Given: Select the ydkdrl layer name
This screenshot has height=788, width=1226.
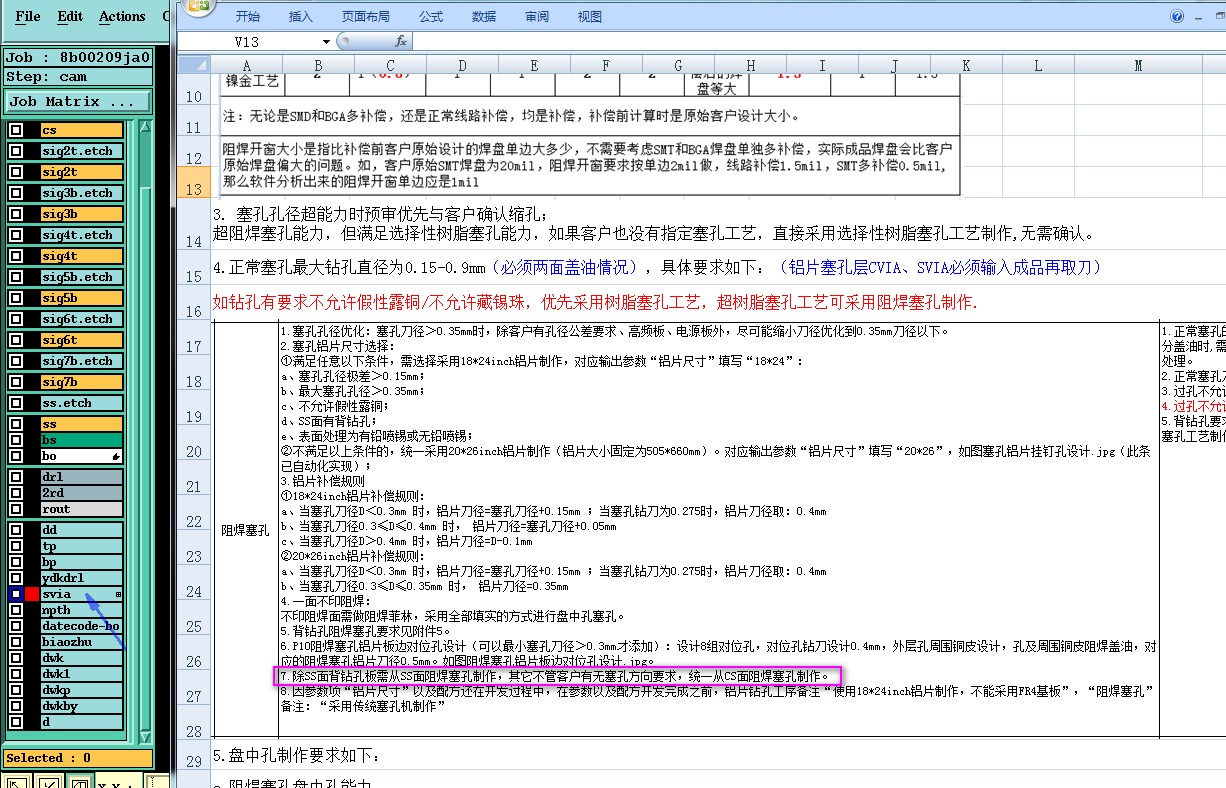Looking at the screenshot, I should [82, 578].
